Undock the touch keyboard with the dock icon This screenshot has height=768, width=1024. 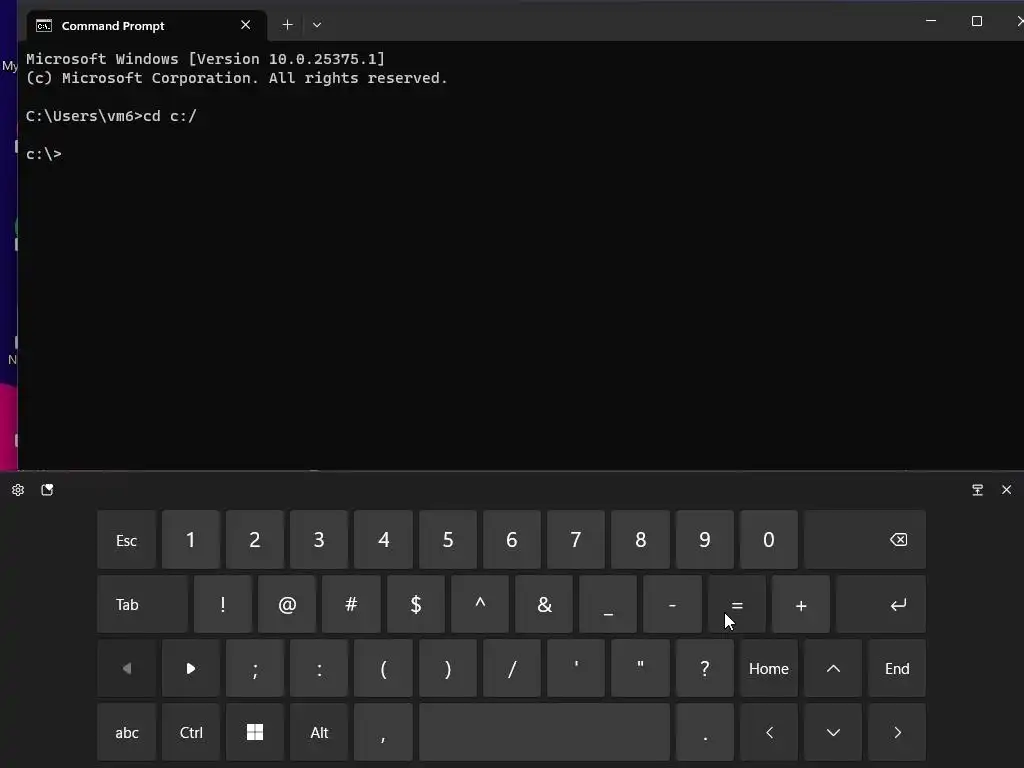click(x=977, y=490)
